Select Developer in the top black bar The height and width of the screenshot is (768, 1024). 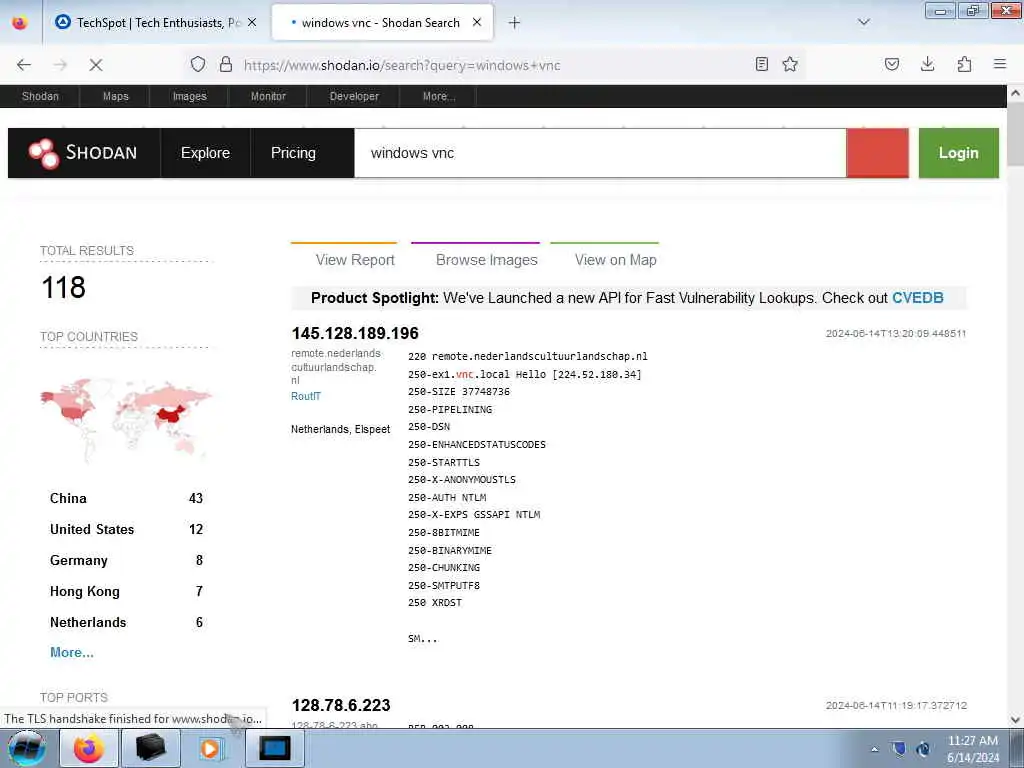[x=354, y=96]
